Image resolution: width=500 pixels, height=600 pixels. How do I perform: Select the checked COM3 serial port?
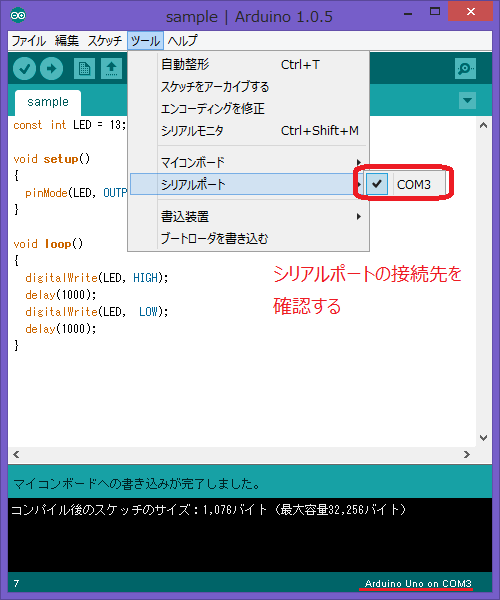(406, 184)
